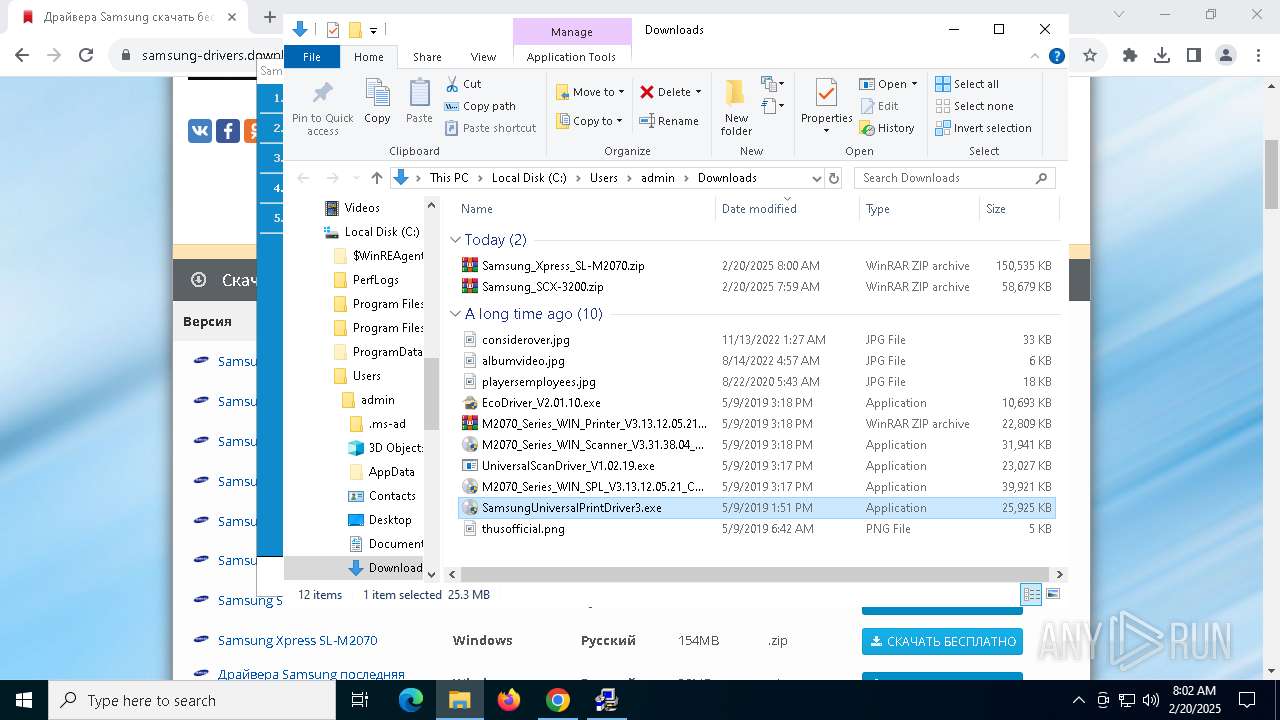Open the Move to dropdown
Screen dimensions: 1280x720
tap(590, 92)
